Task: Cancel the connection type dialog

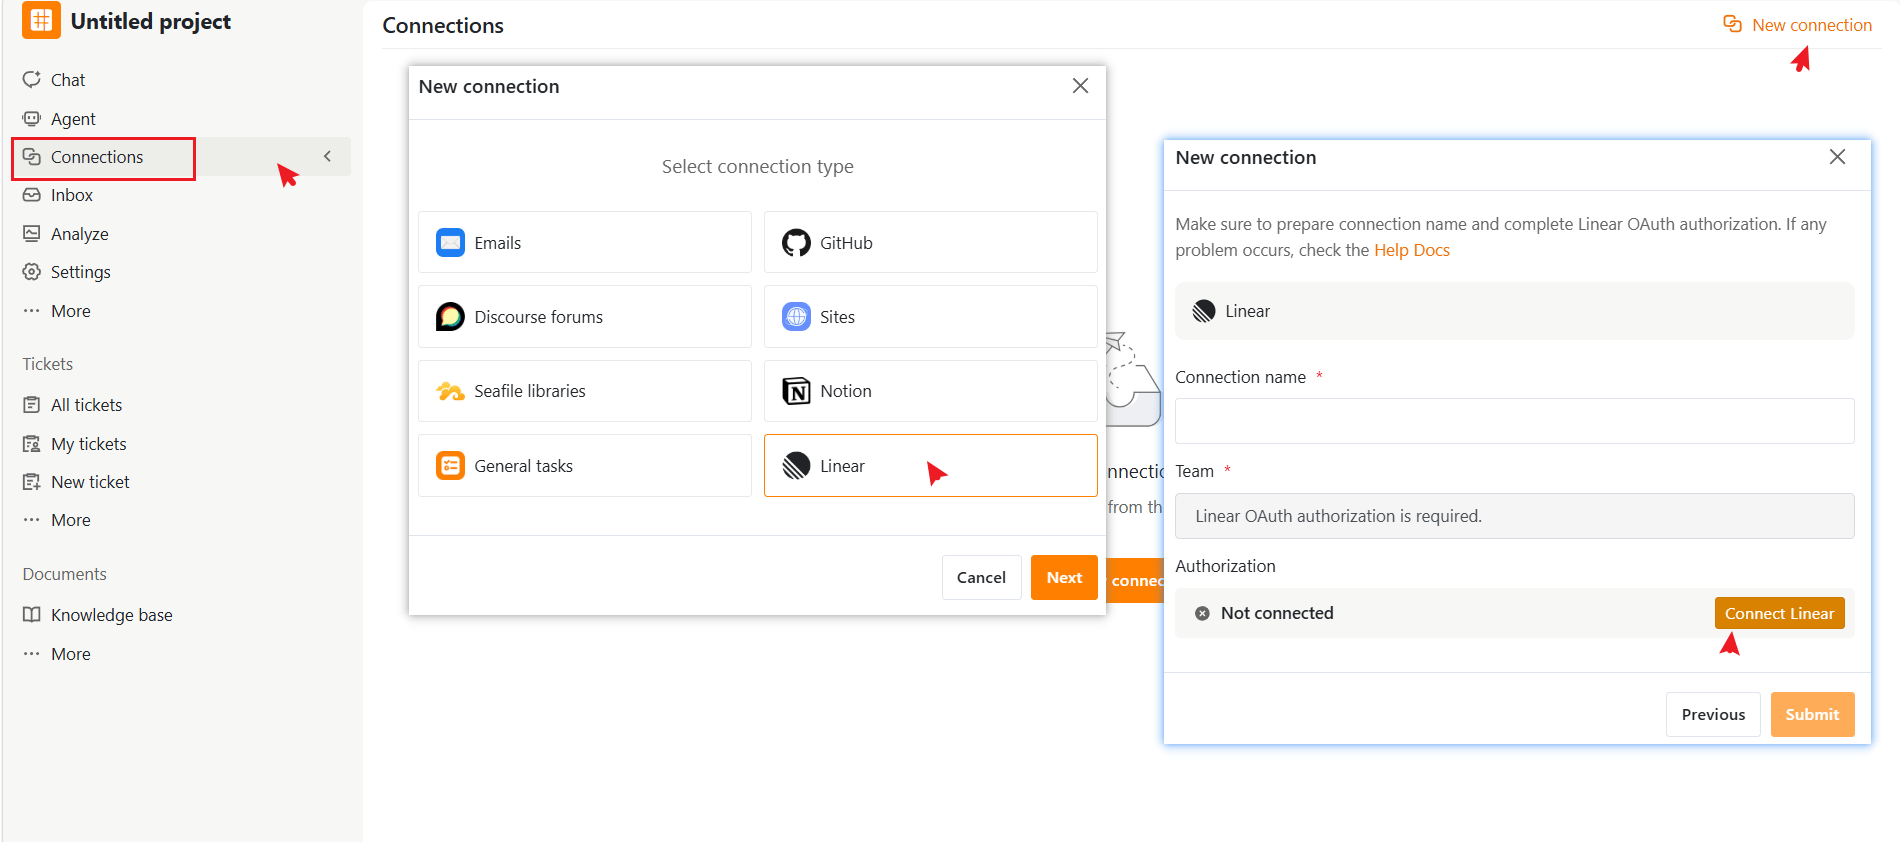Action: click(x=981, y=578)
